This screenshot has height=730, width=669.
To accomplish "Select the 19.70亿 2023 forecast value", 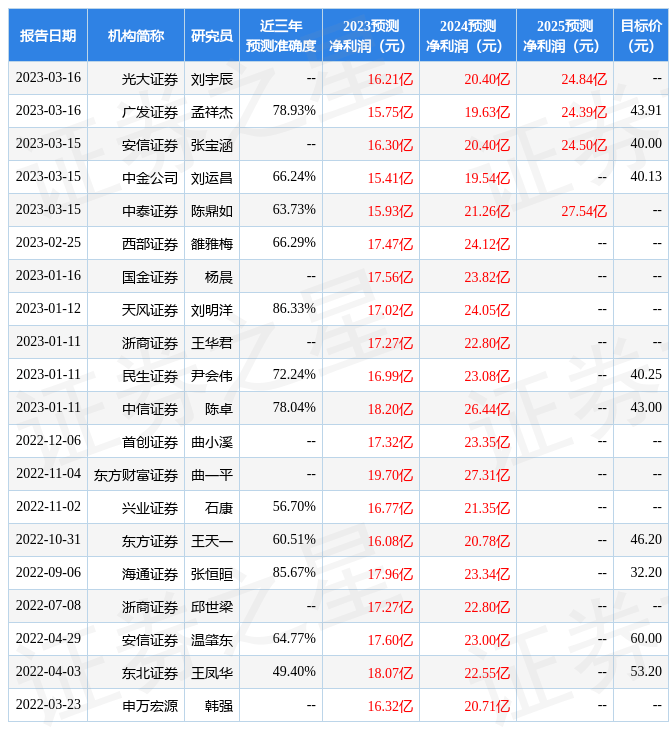I will (390, 474).
